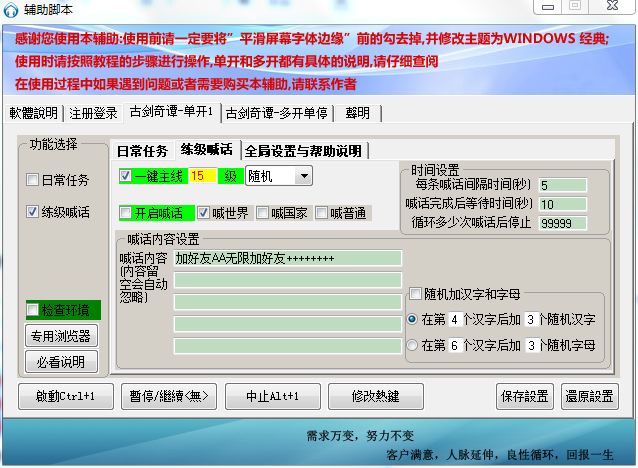Viewport: 638px width, 468px height.
Task: Uncheck the 喊世界 option
Action: [x=204, y=213]
